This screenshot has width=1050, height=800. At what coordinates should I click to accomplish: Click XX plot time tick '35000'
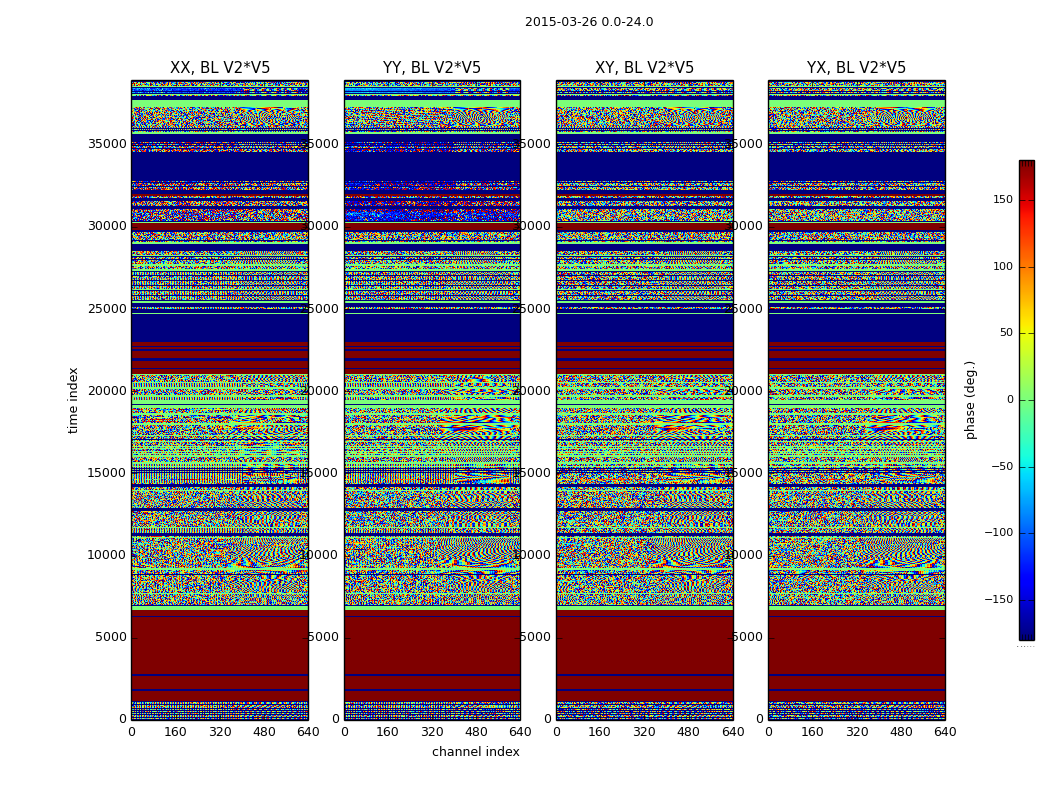coord(107,144)
